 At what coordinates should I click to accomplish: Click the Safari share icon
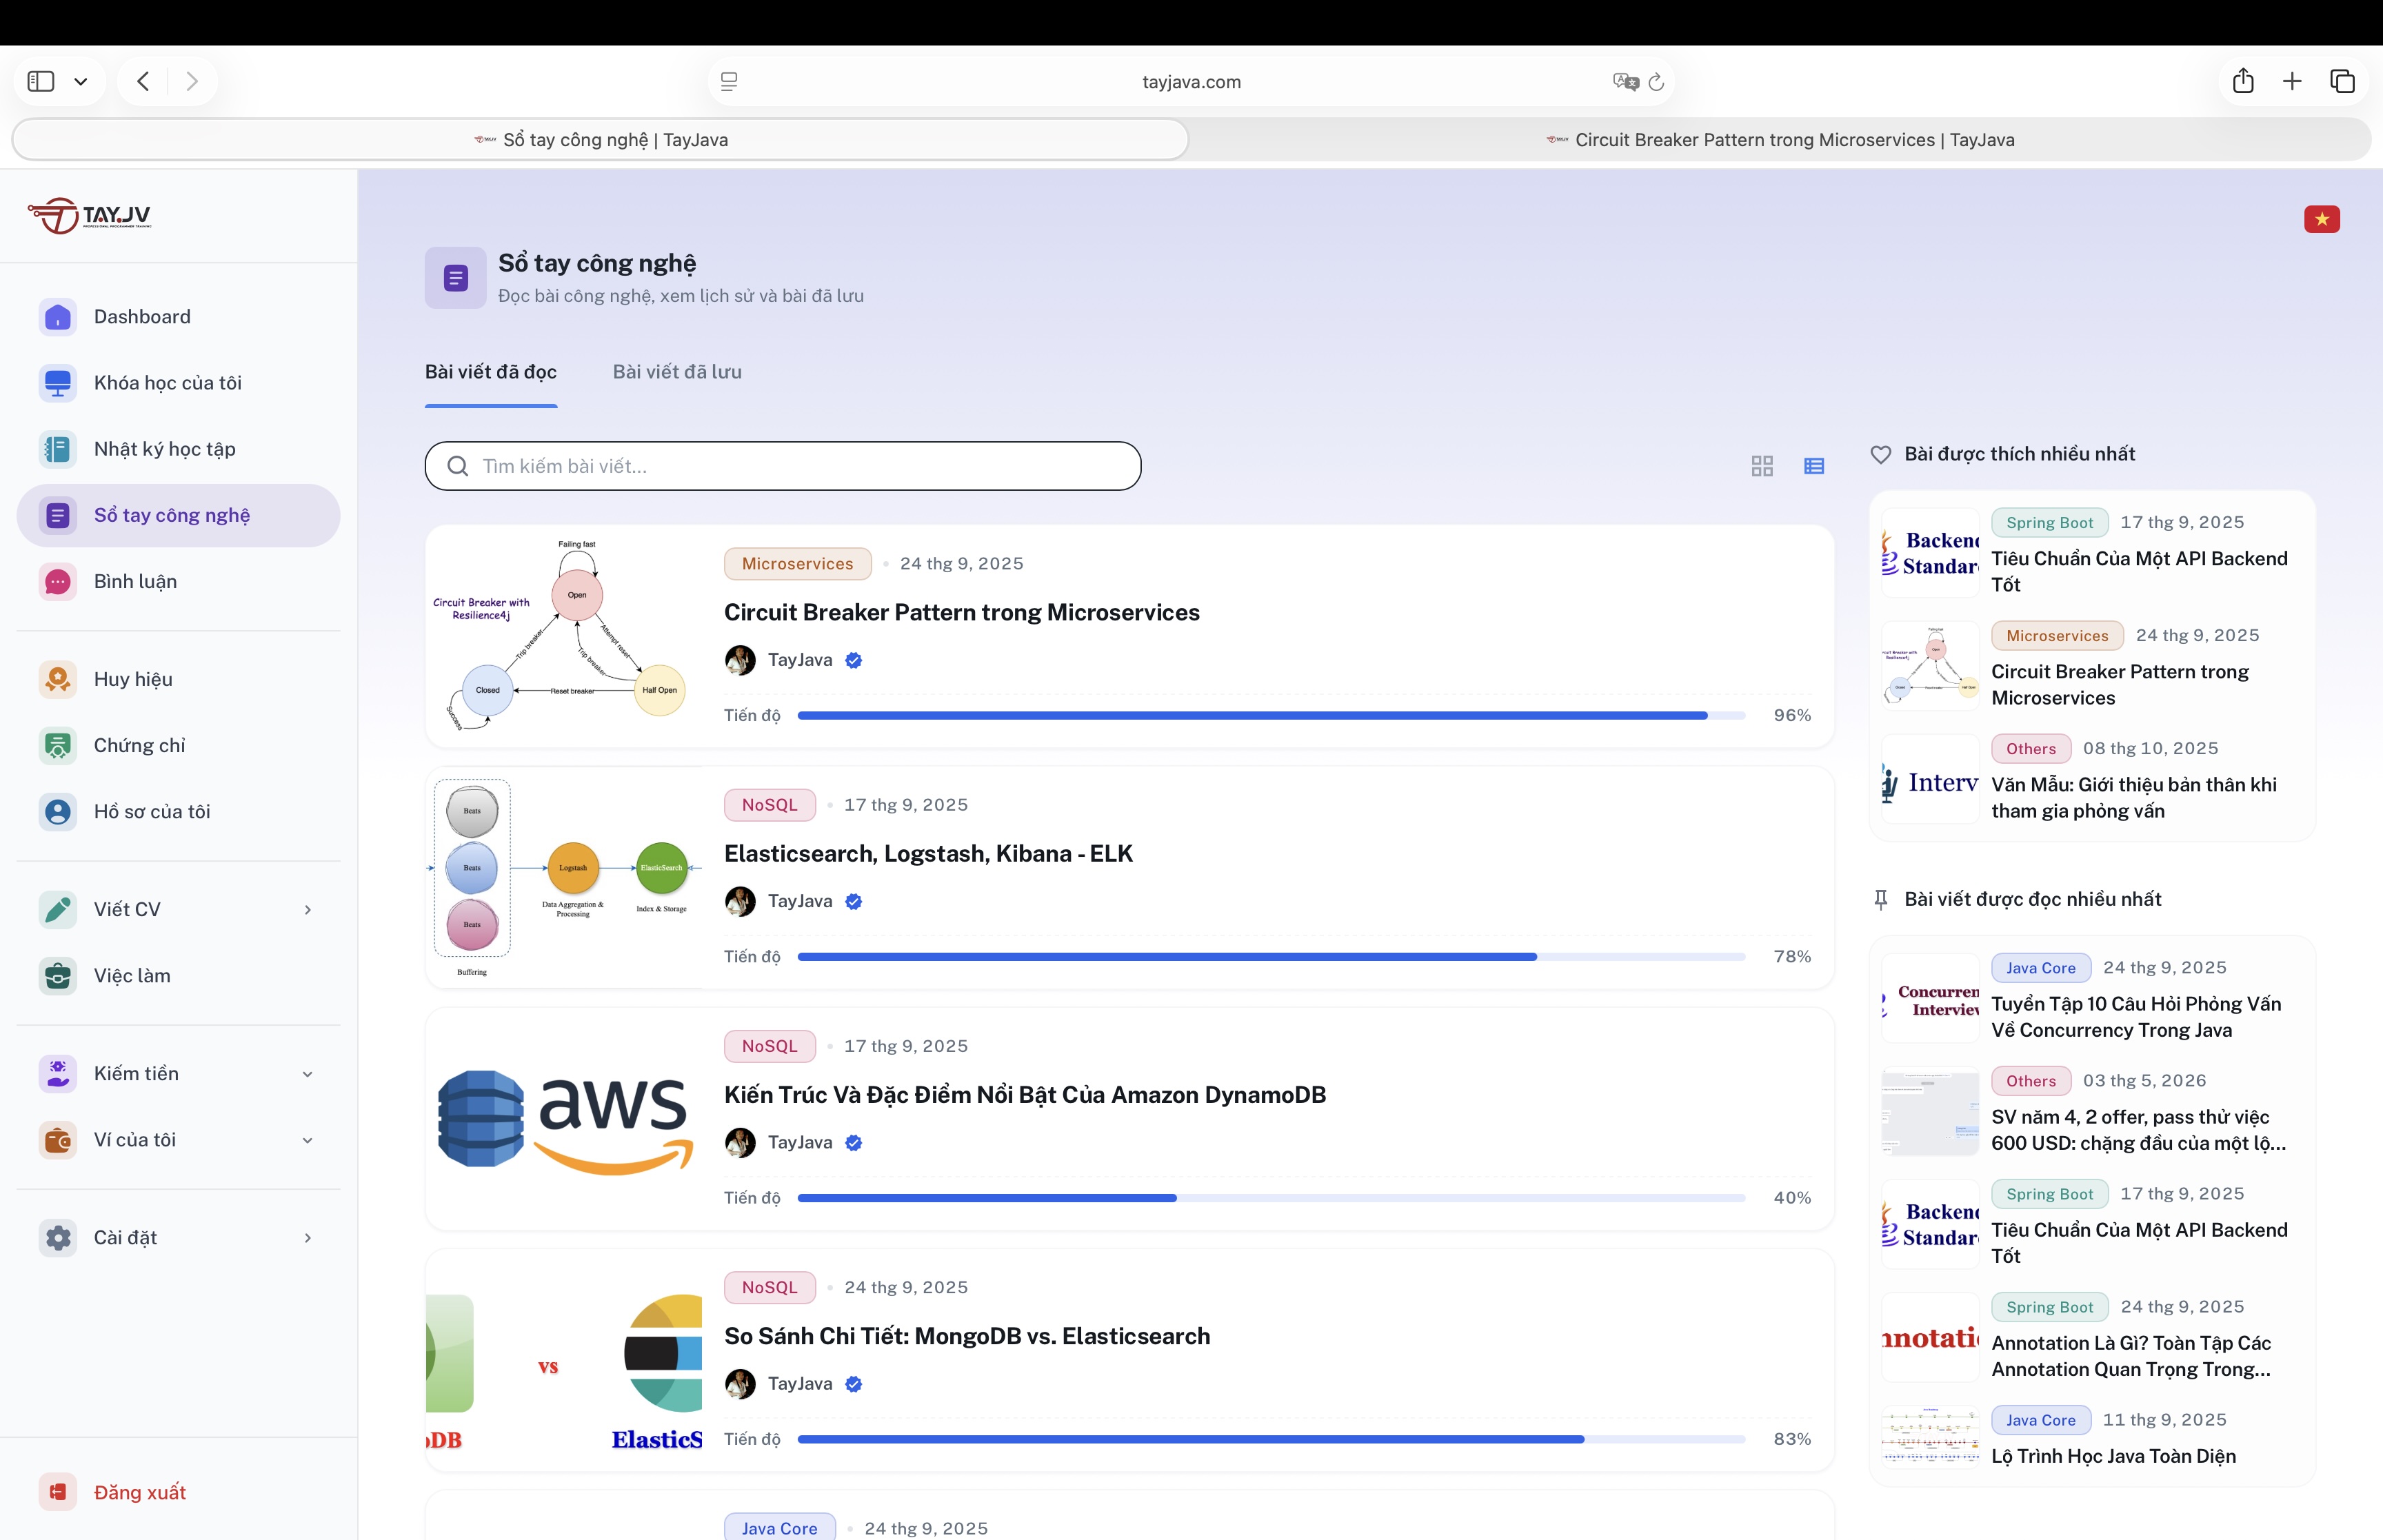2243,81
